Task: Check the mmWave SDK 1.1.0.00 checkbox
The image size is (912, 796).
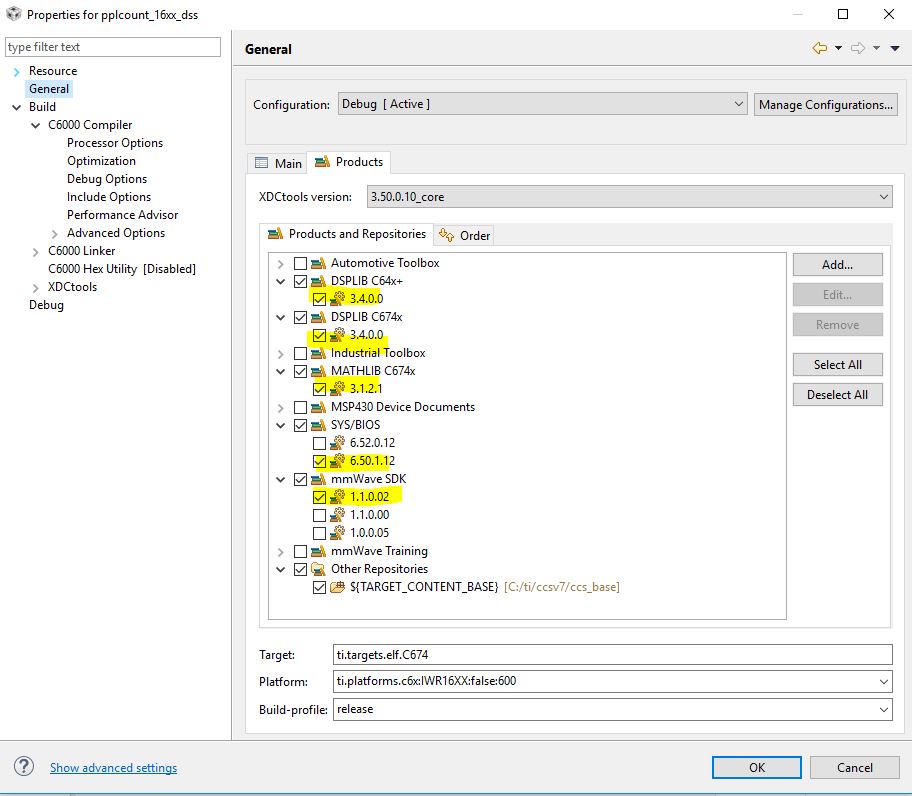Action: coord(319,516)
